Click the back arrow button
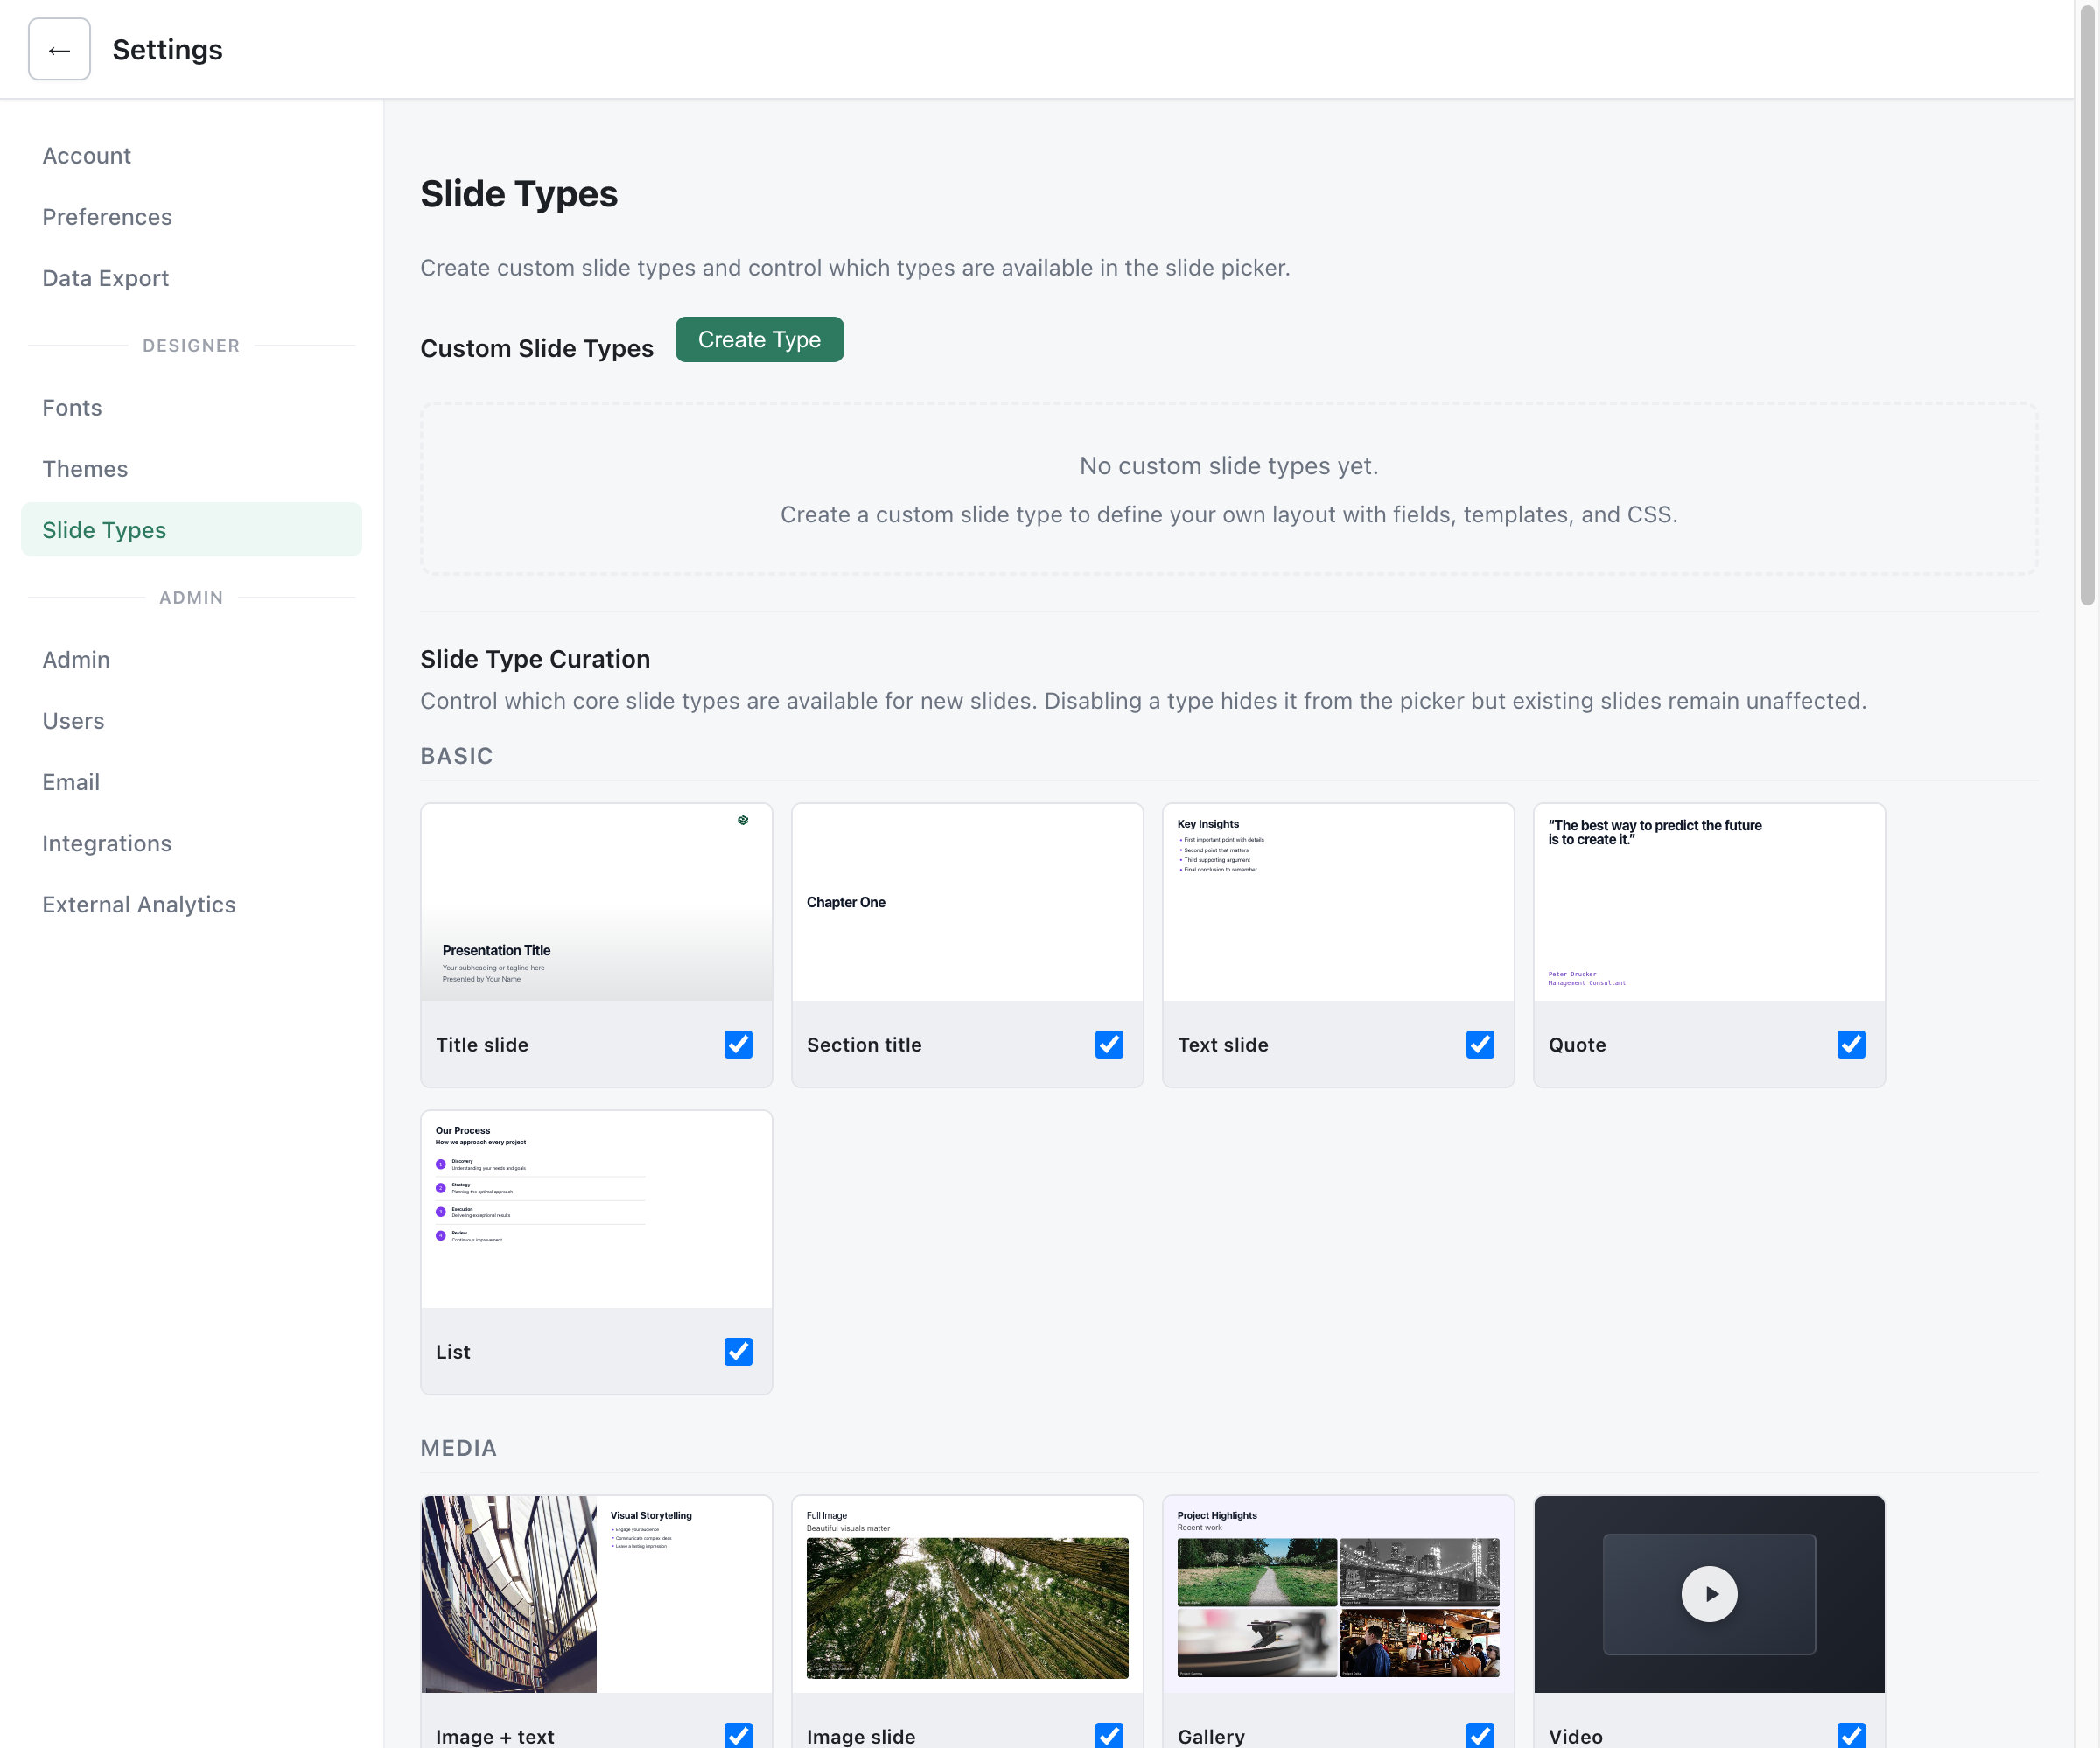2100x1748 pixels. point(59,49)
